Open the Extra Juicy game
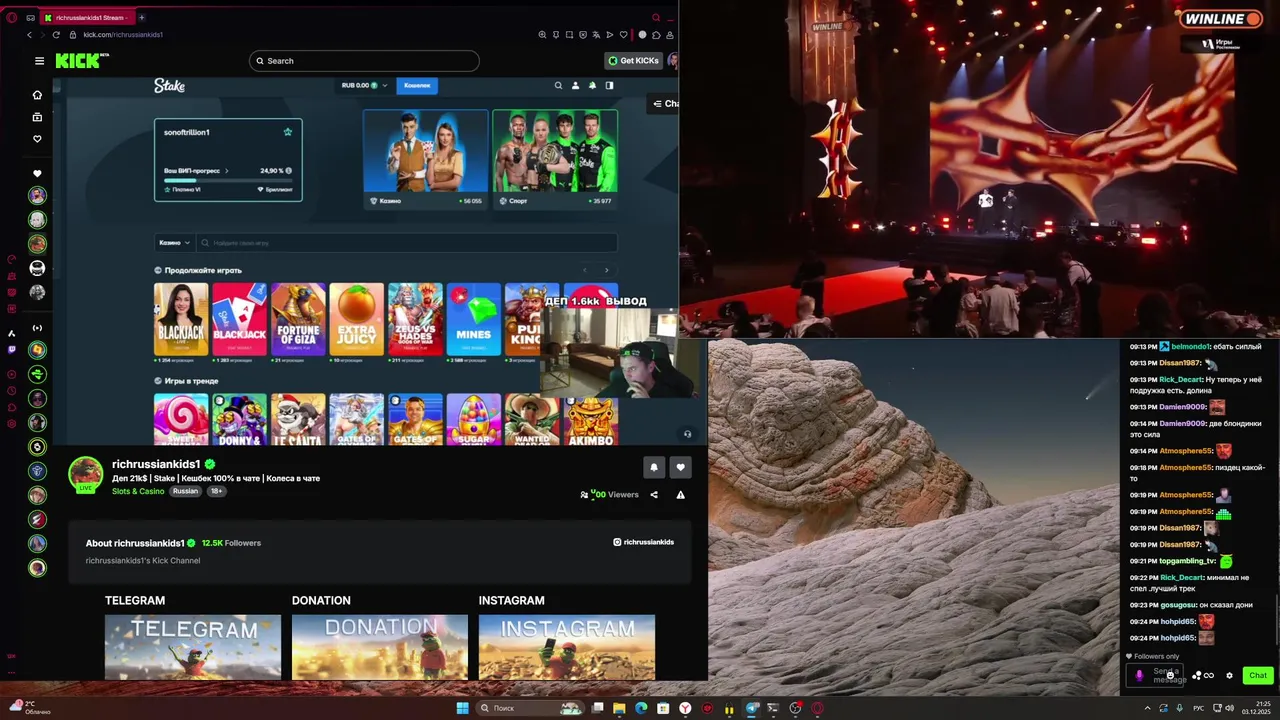Image resolution: width=1280 pixels, height=720 pixels. click(x=357, y=319)
